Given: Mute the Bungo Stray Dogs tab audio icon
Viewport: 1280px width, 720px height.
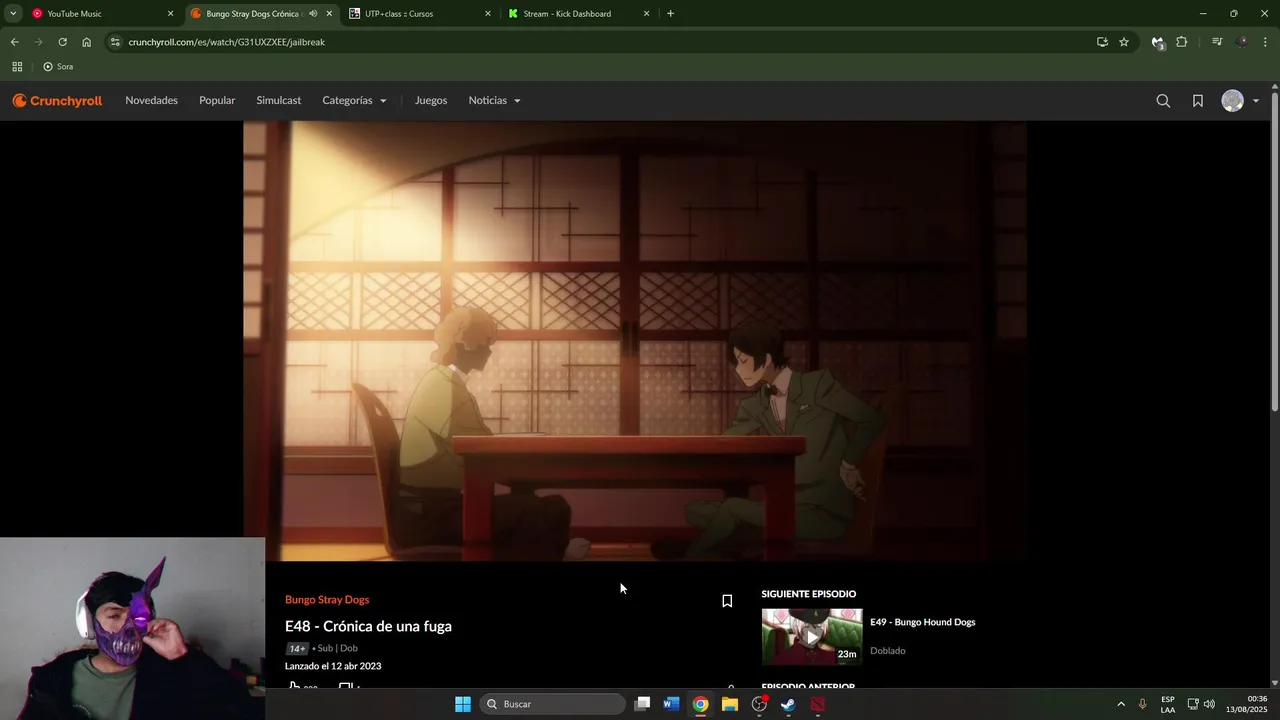Looking at the screenshot, I should [313, 14].
